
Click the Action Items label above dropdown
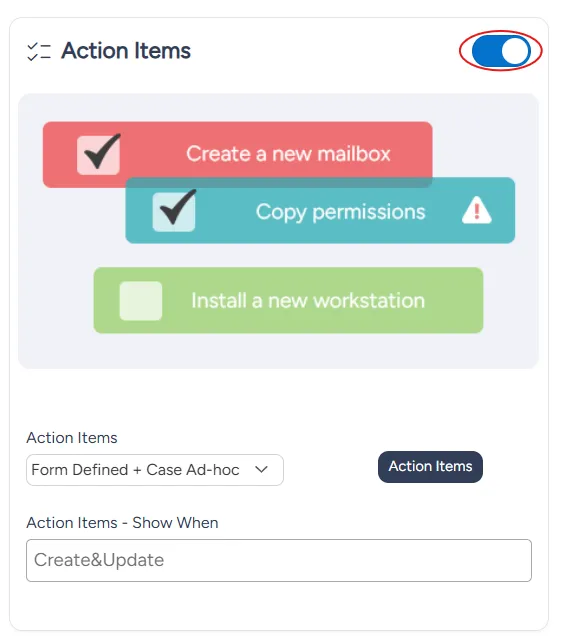[x=72, y=438]
